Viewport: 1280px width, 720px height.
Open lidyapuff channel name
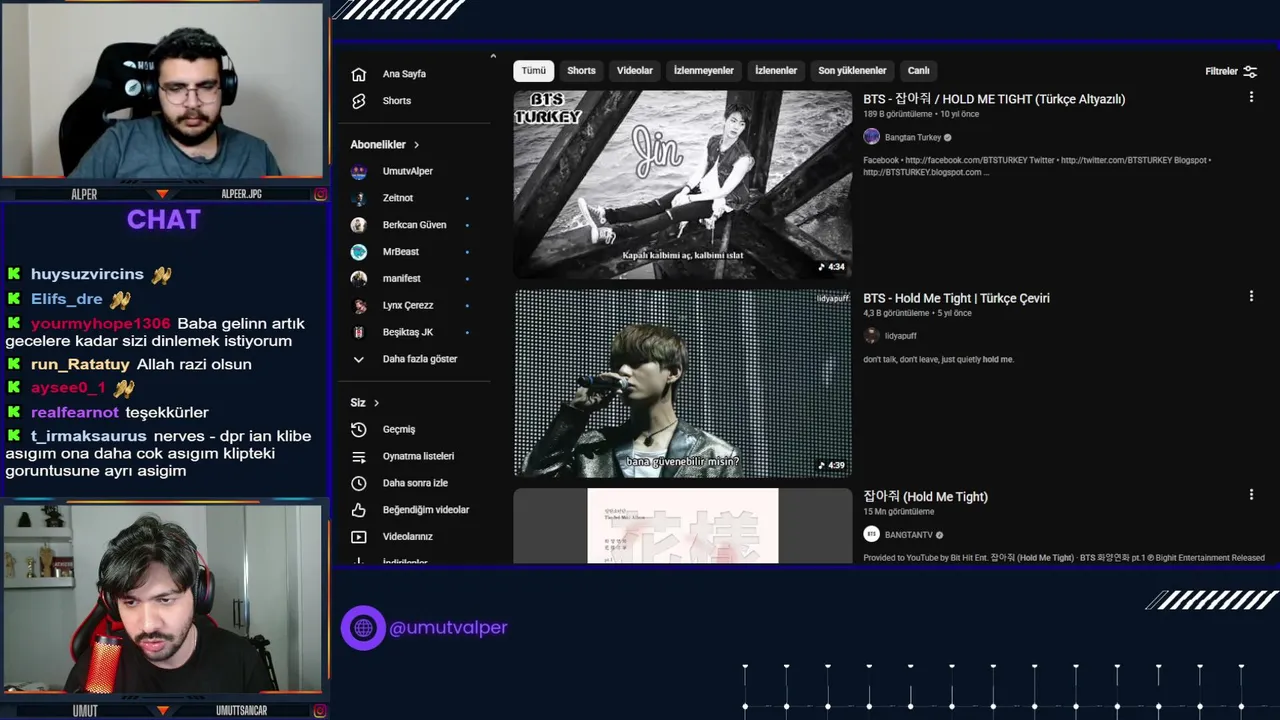point(901,336)
